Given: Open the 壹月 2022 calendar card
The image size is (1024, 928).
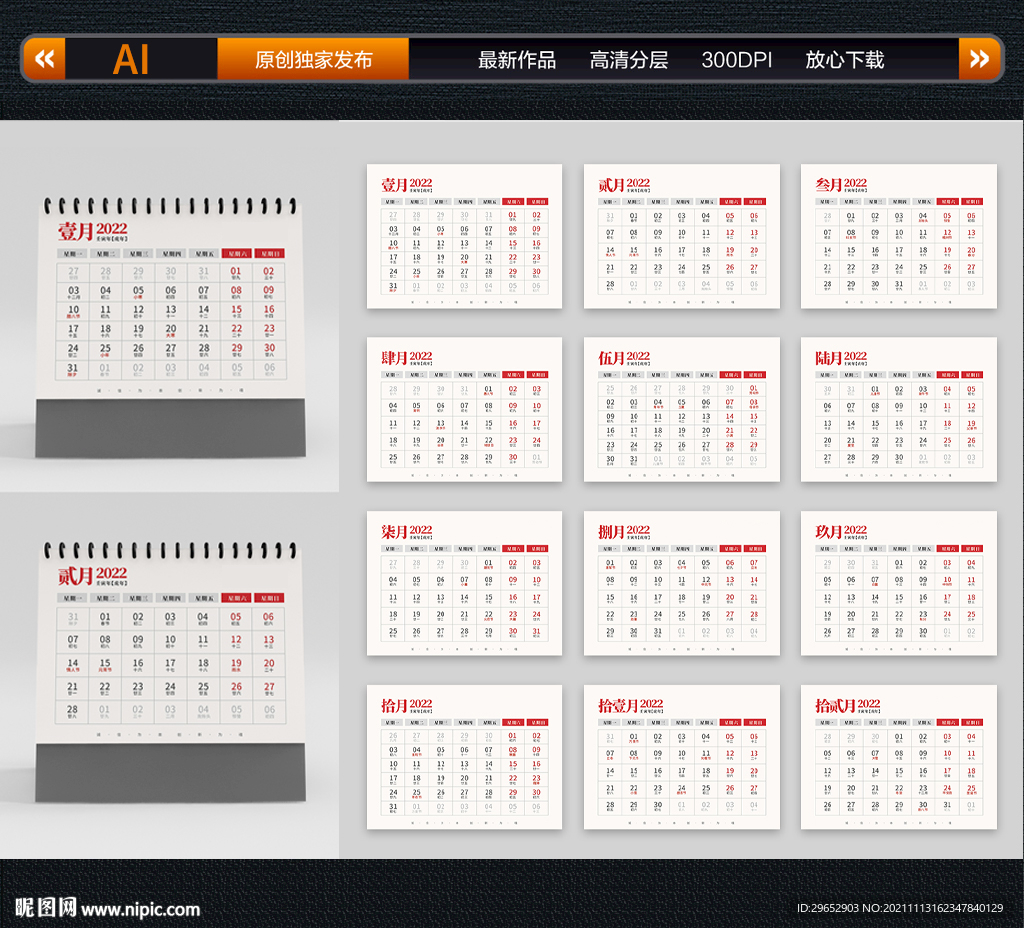Looking at the screenshot, I should (x=464, y=236).
